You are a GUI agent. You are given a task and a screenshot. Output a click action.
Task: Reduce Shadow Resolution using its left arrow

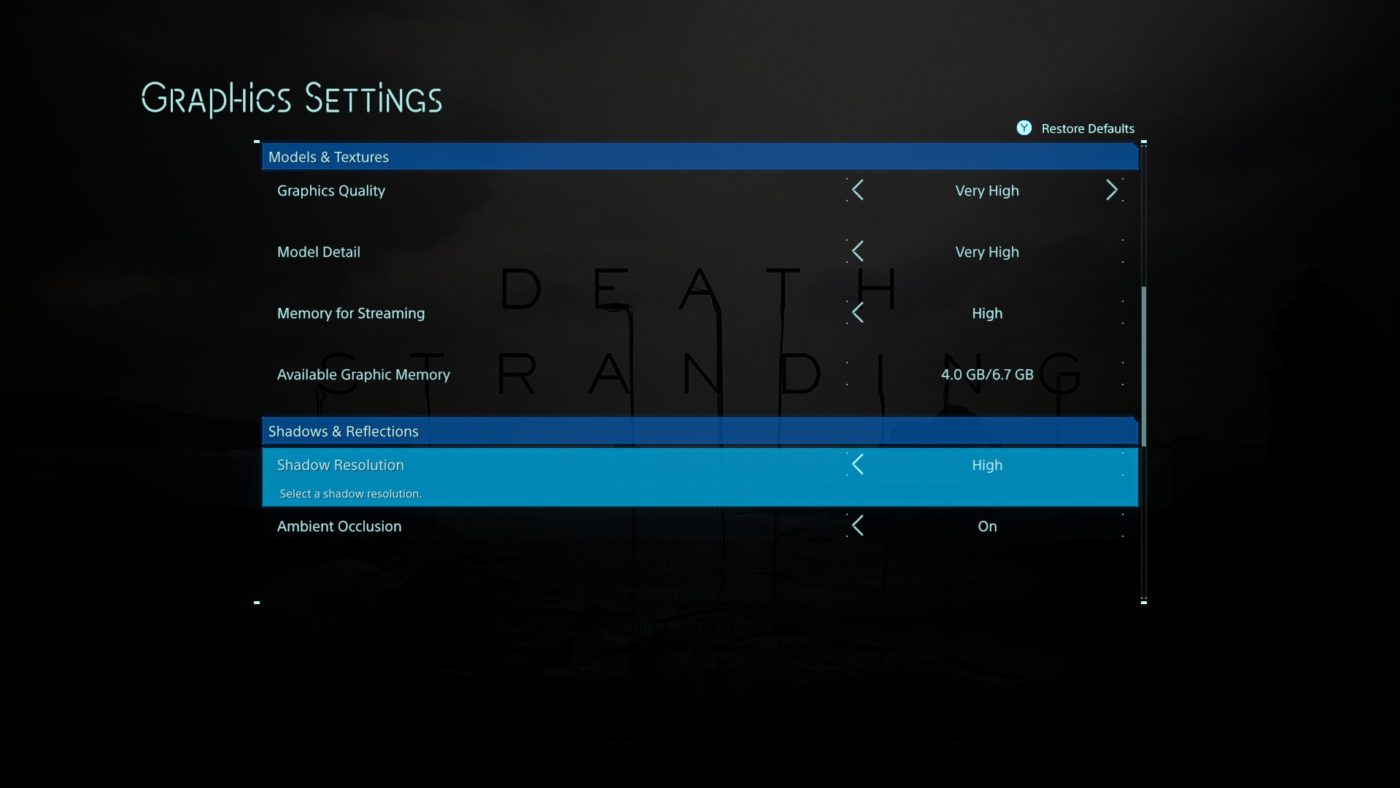pos(857,464)
